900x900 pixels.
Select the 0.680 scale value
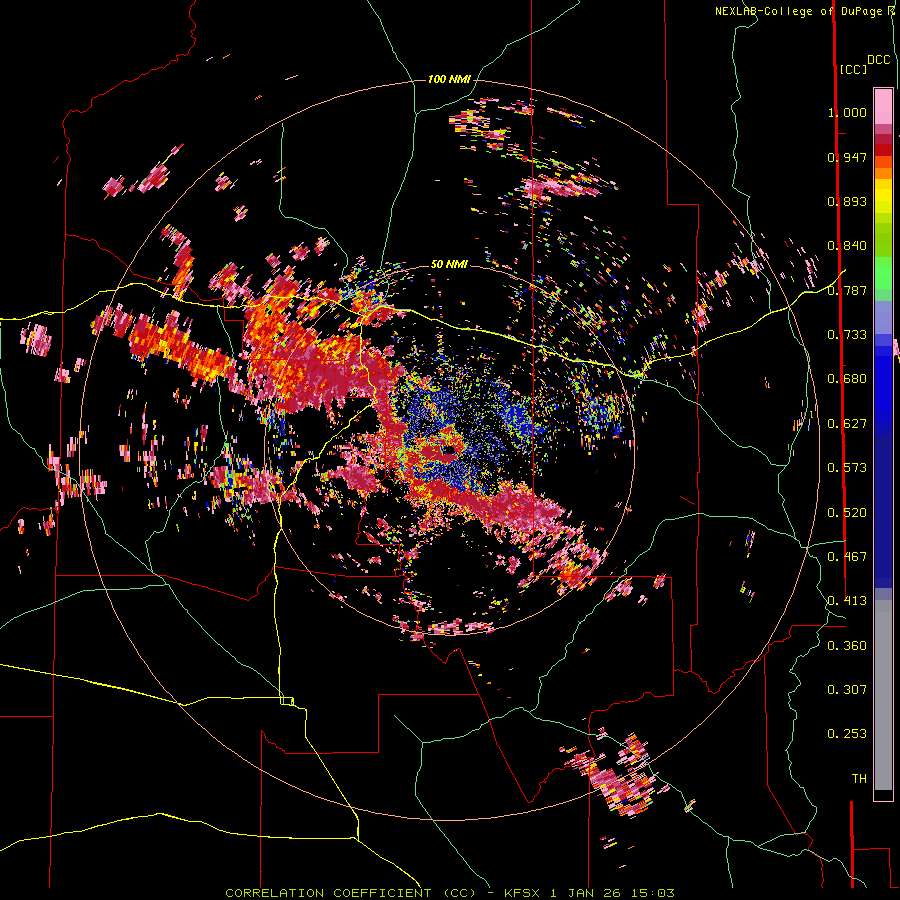click(847, 379)
